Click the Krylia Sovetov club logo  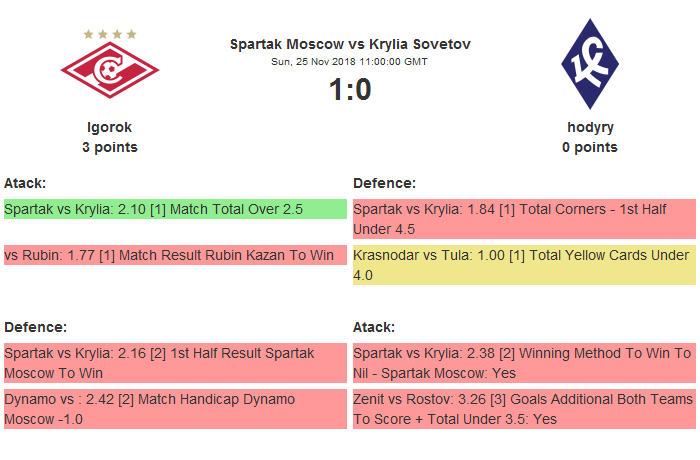point(589,67)
